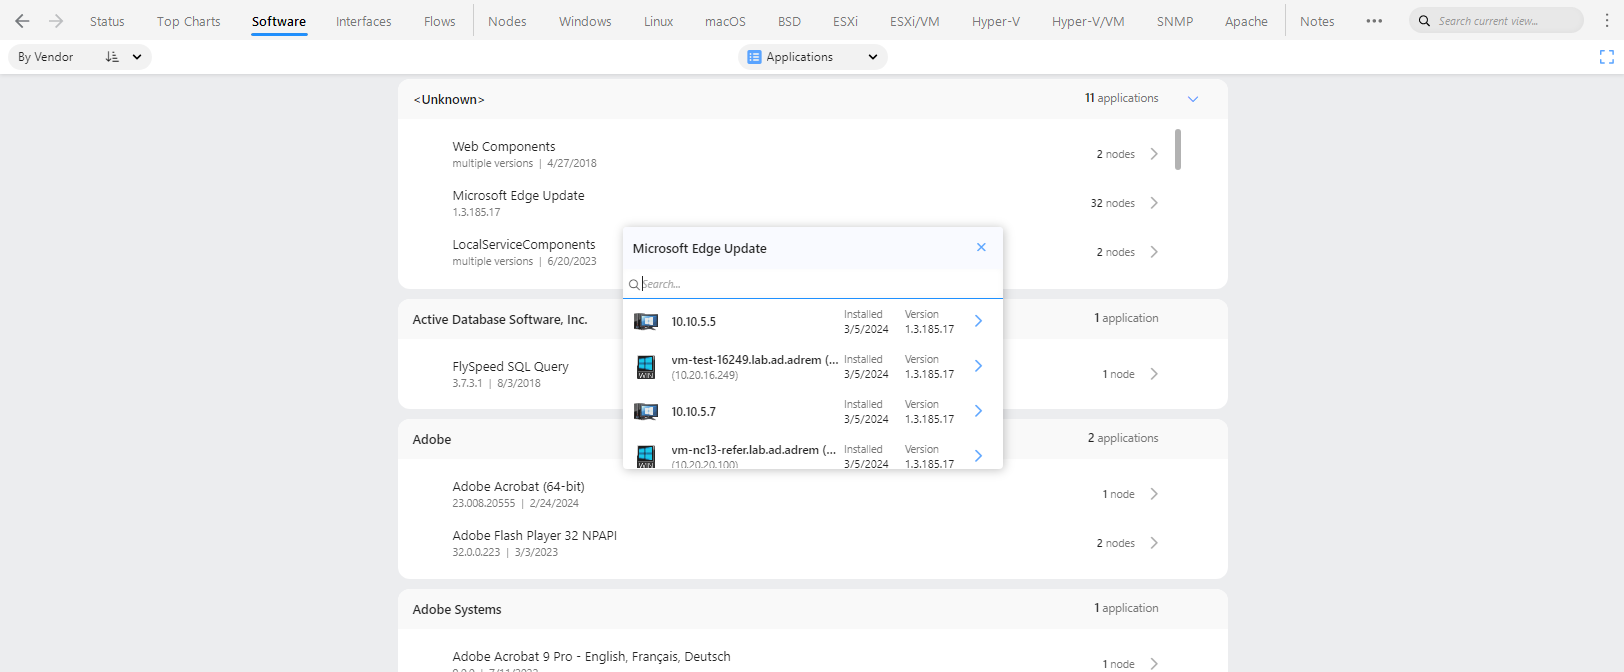Open the Hyper-V tab
Viewport: 1624px width, 672px height.
click(996, 21)
